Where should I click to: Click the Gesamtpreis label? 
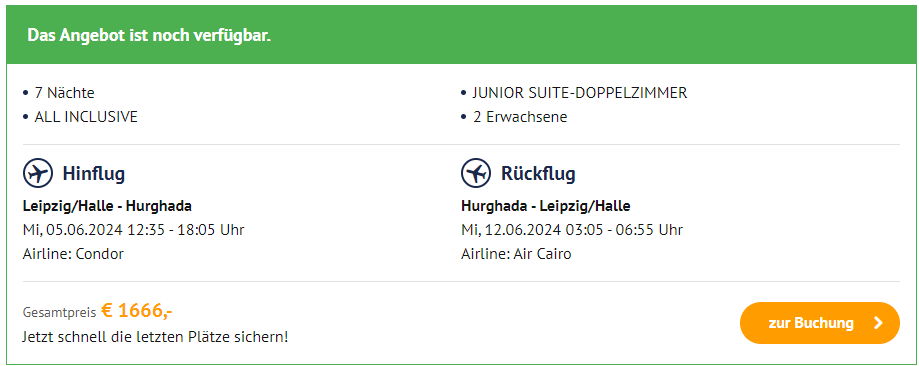tap(59, 313)
